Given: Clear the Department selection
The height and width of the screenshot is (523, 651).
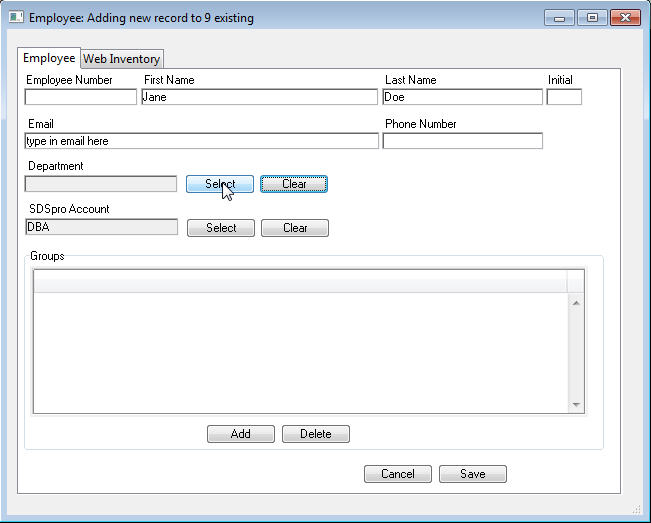Looking at the screenshot, I should pos(294,184).
